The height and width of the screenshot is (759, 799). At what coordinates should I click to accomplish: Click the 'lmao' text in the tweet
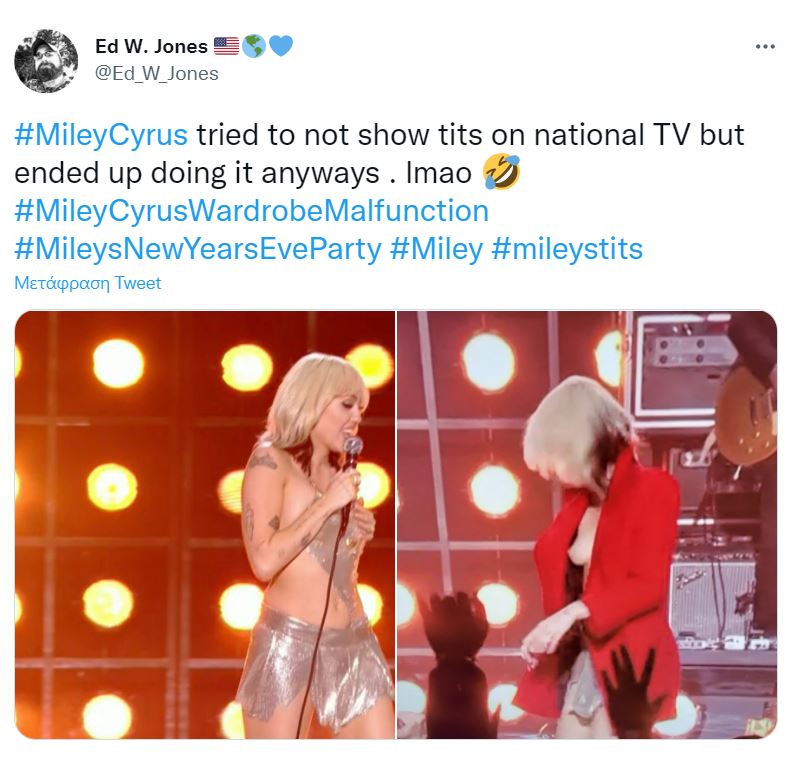439,173
